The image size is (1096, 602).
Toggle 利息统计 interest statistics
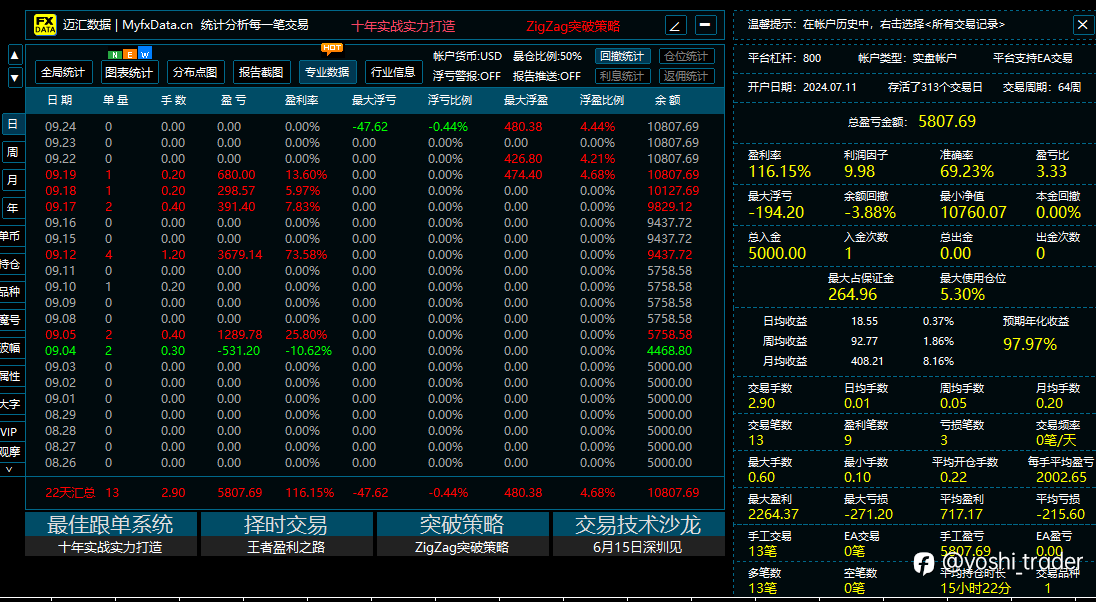coord(623,76)
